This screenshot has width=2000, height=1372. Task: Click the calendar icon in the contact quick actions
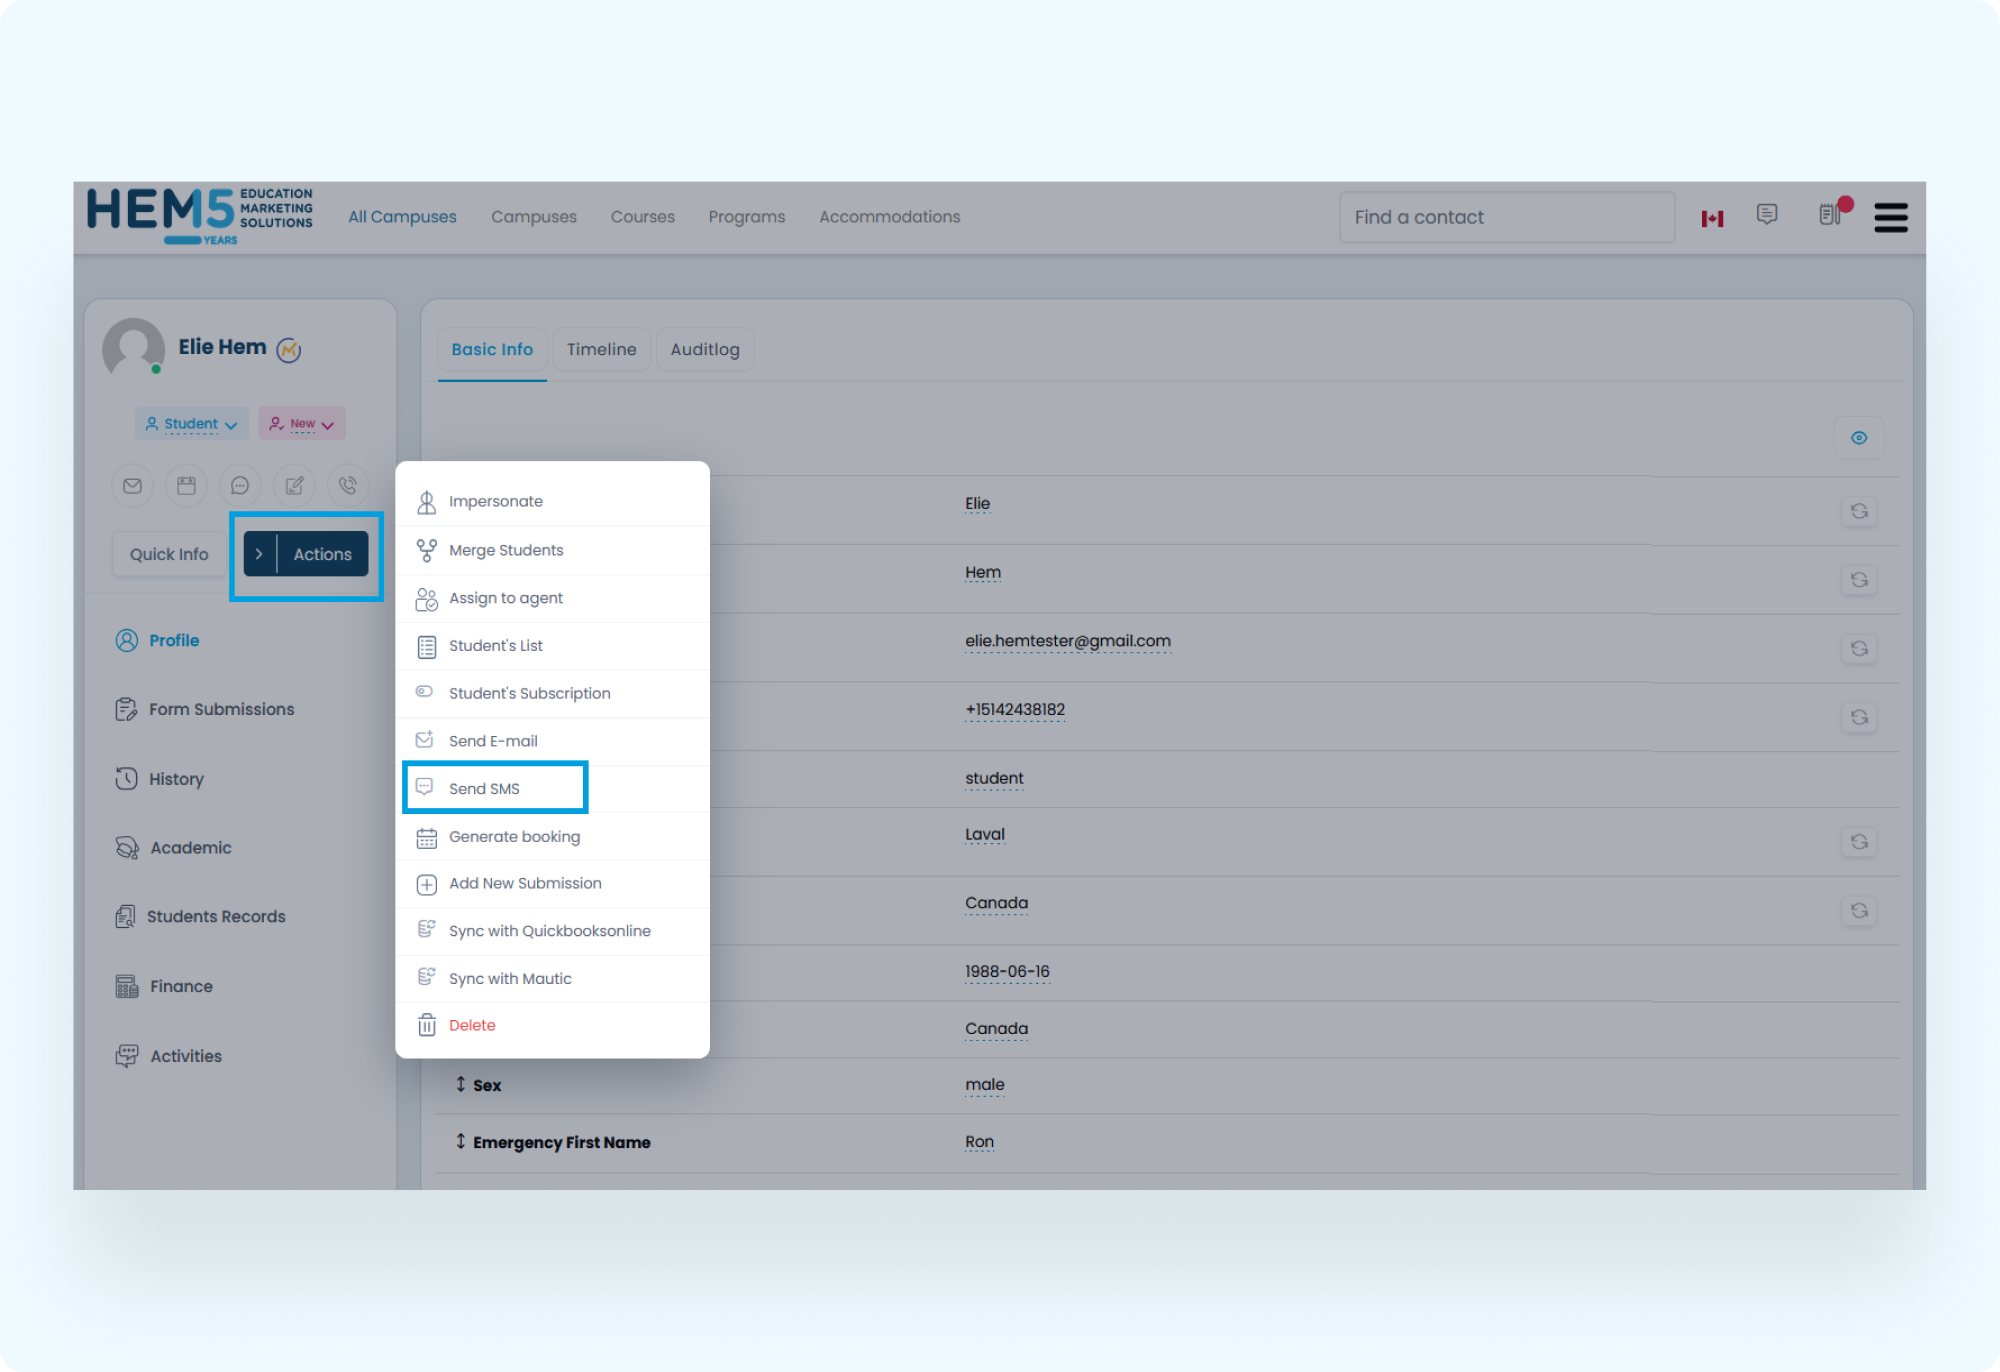186,486
